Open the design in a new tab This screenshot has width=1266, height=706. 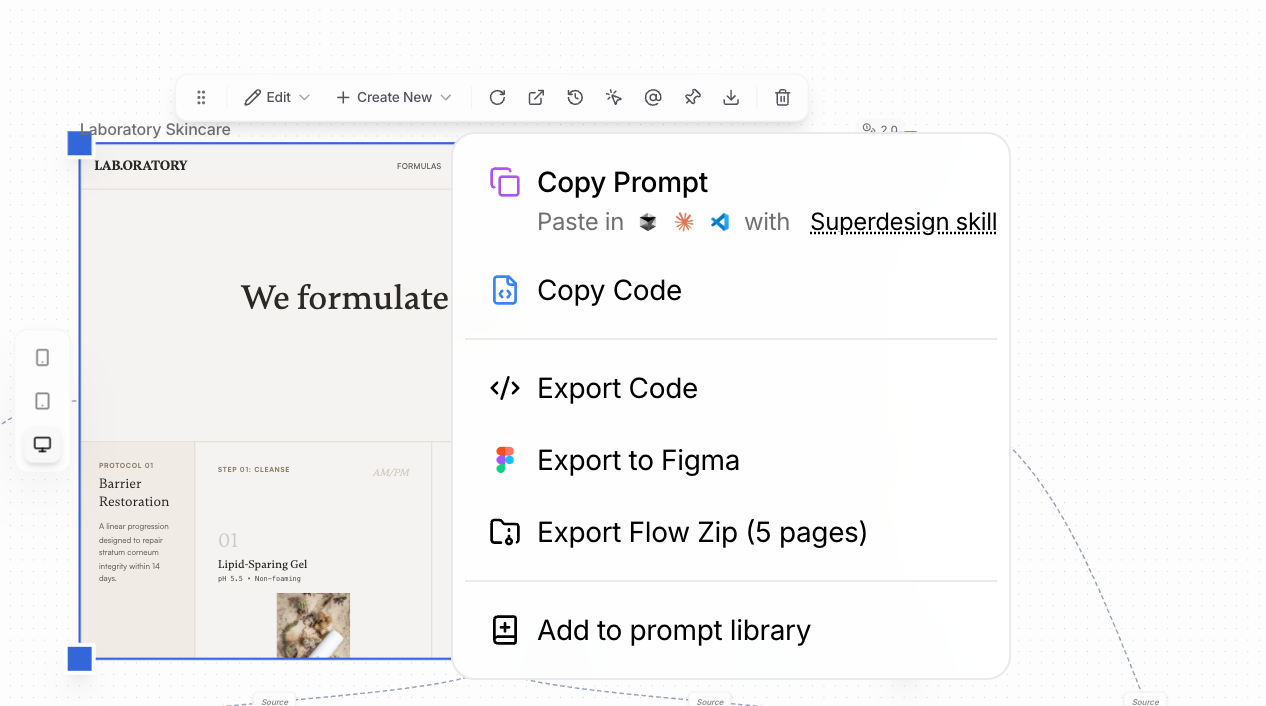(536, 97)
